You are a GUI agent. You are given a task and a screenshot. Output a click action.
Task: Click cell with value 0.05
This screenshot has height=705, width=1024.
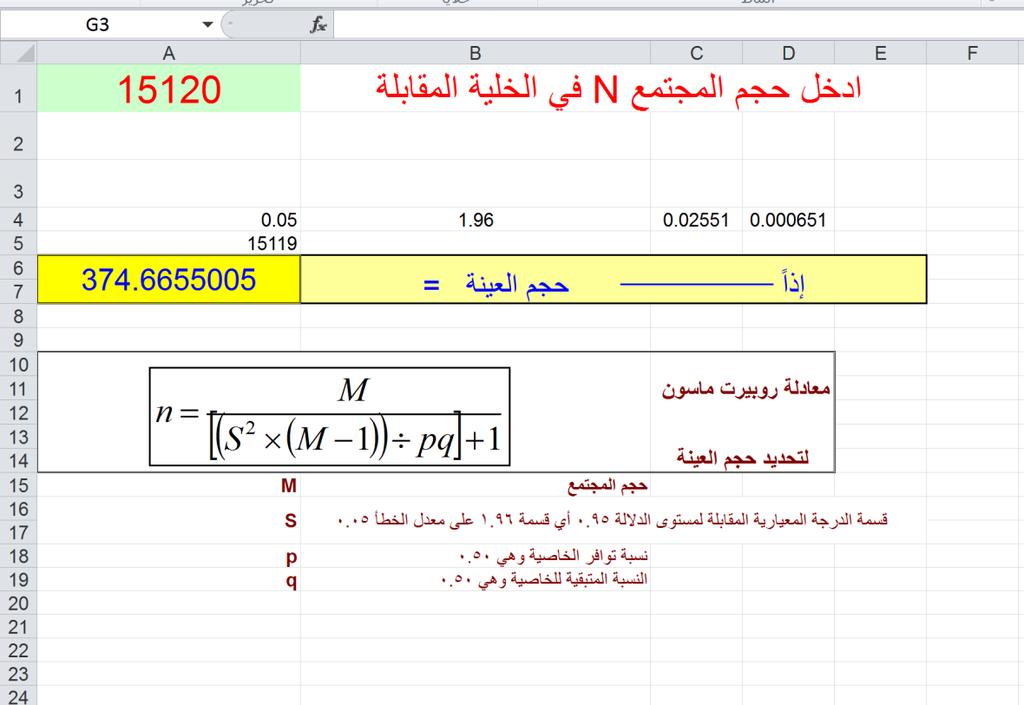[168, 220]
